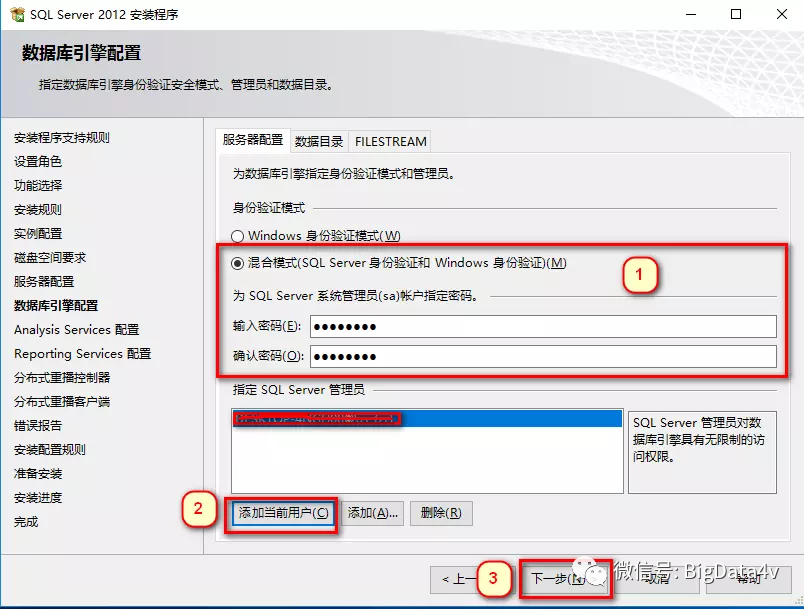Click 准备安装 step in sidebar

click(x=37, y=474)
